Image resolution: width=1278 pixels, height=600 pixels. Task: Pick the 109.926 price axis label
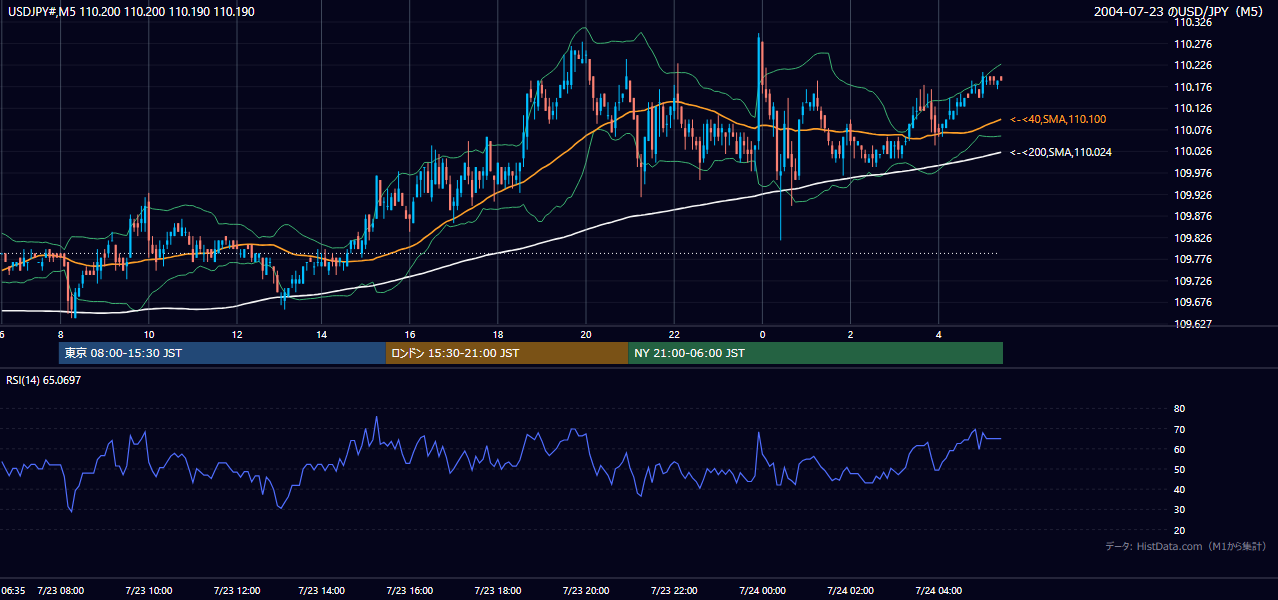(1193, 195)
